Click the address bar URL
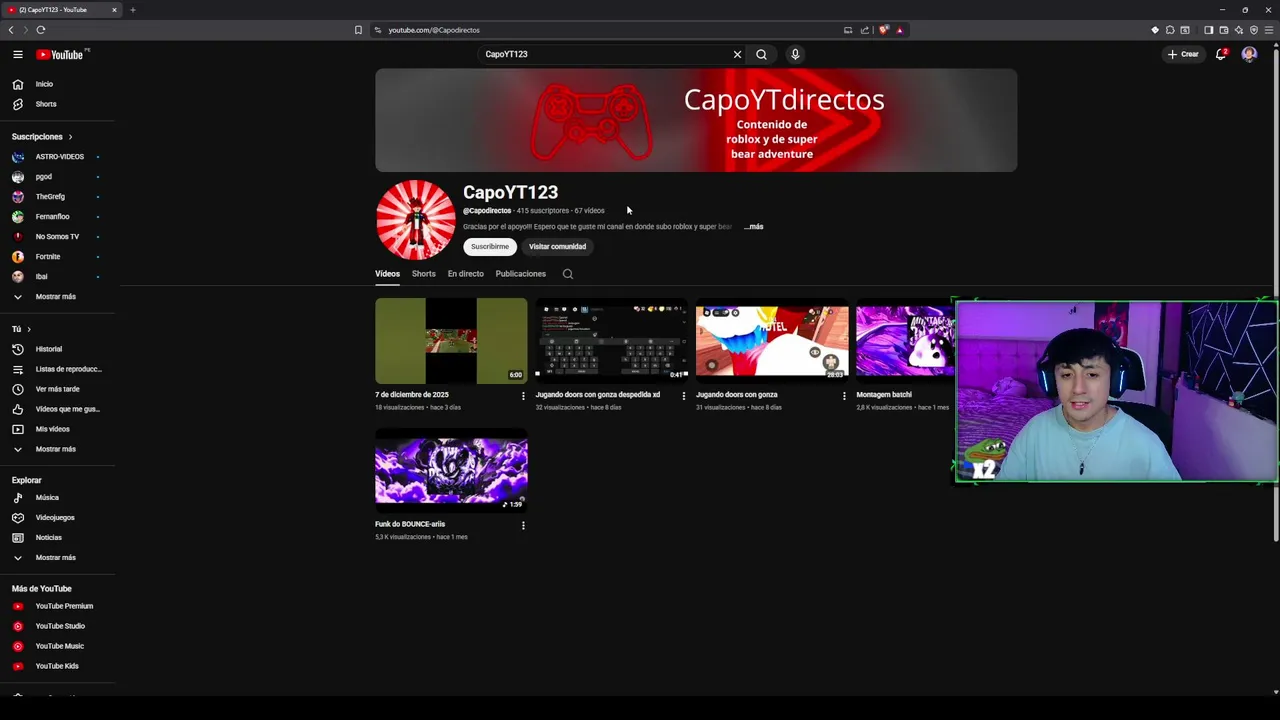This screenshot has height=720, width=1280. point(434,30)
